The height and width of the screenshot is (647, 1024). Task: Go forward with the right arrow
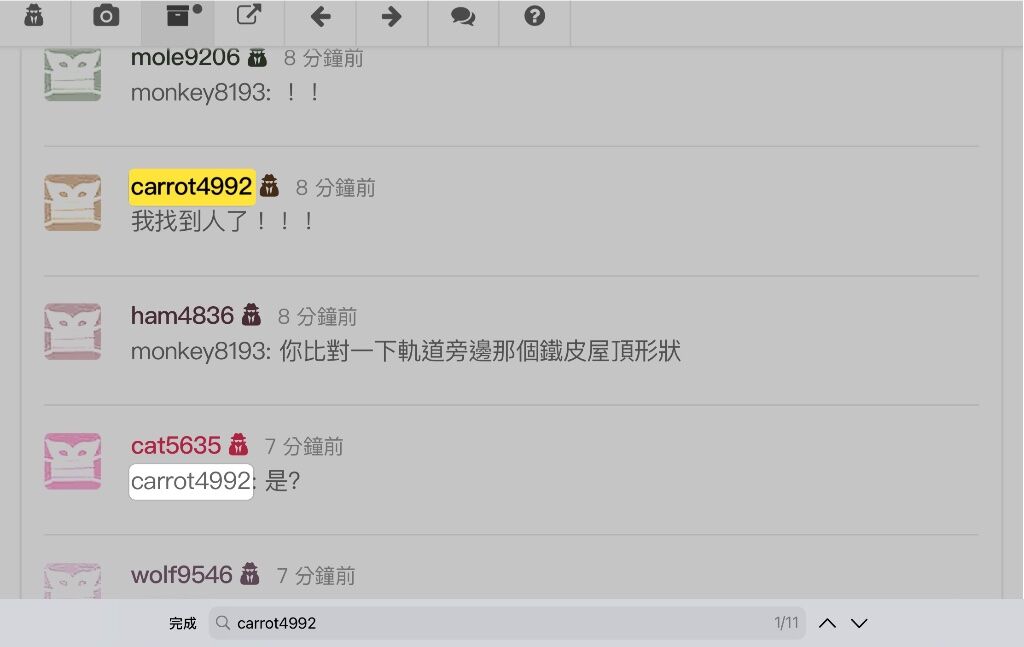pyautogui.click(x=392, y=16)
